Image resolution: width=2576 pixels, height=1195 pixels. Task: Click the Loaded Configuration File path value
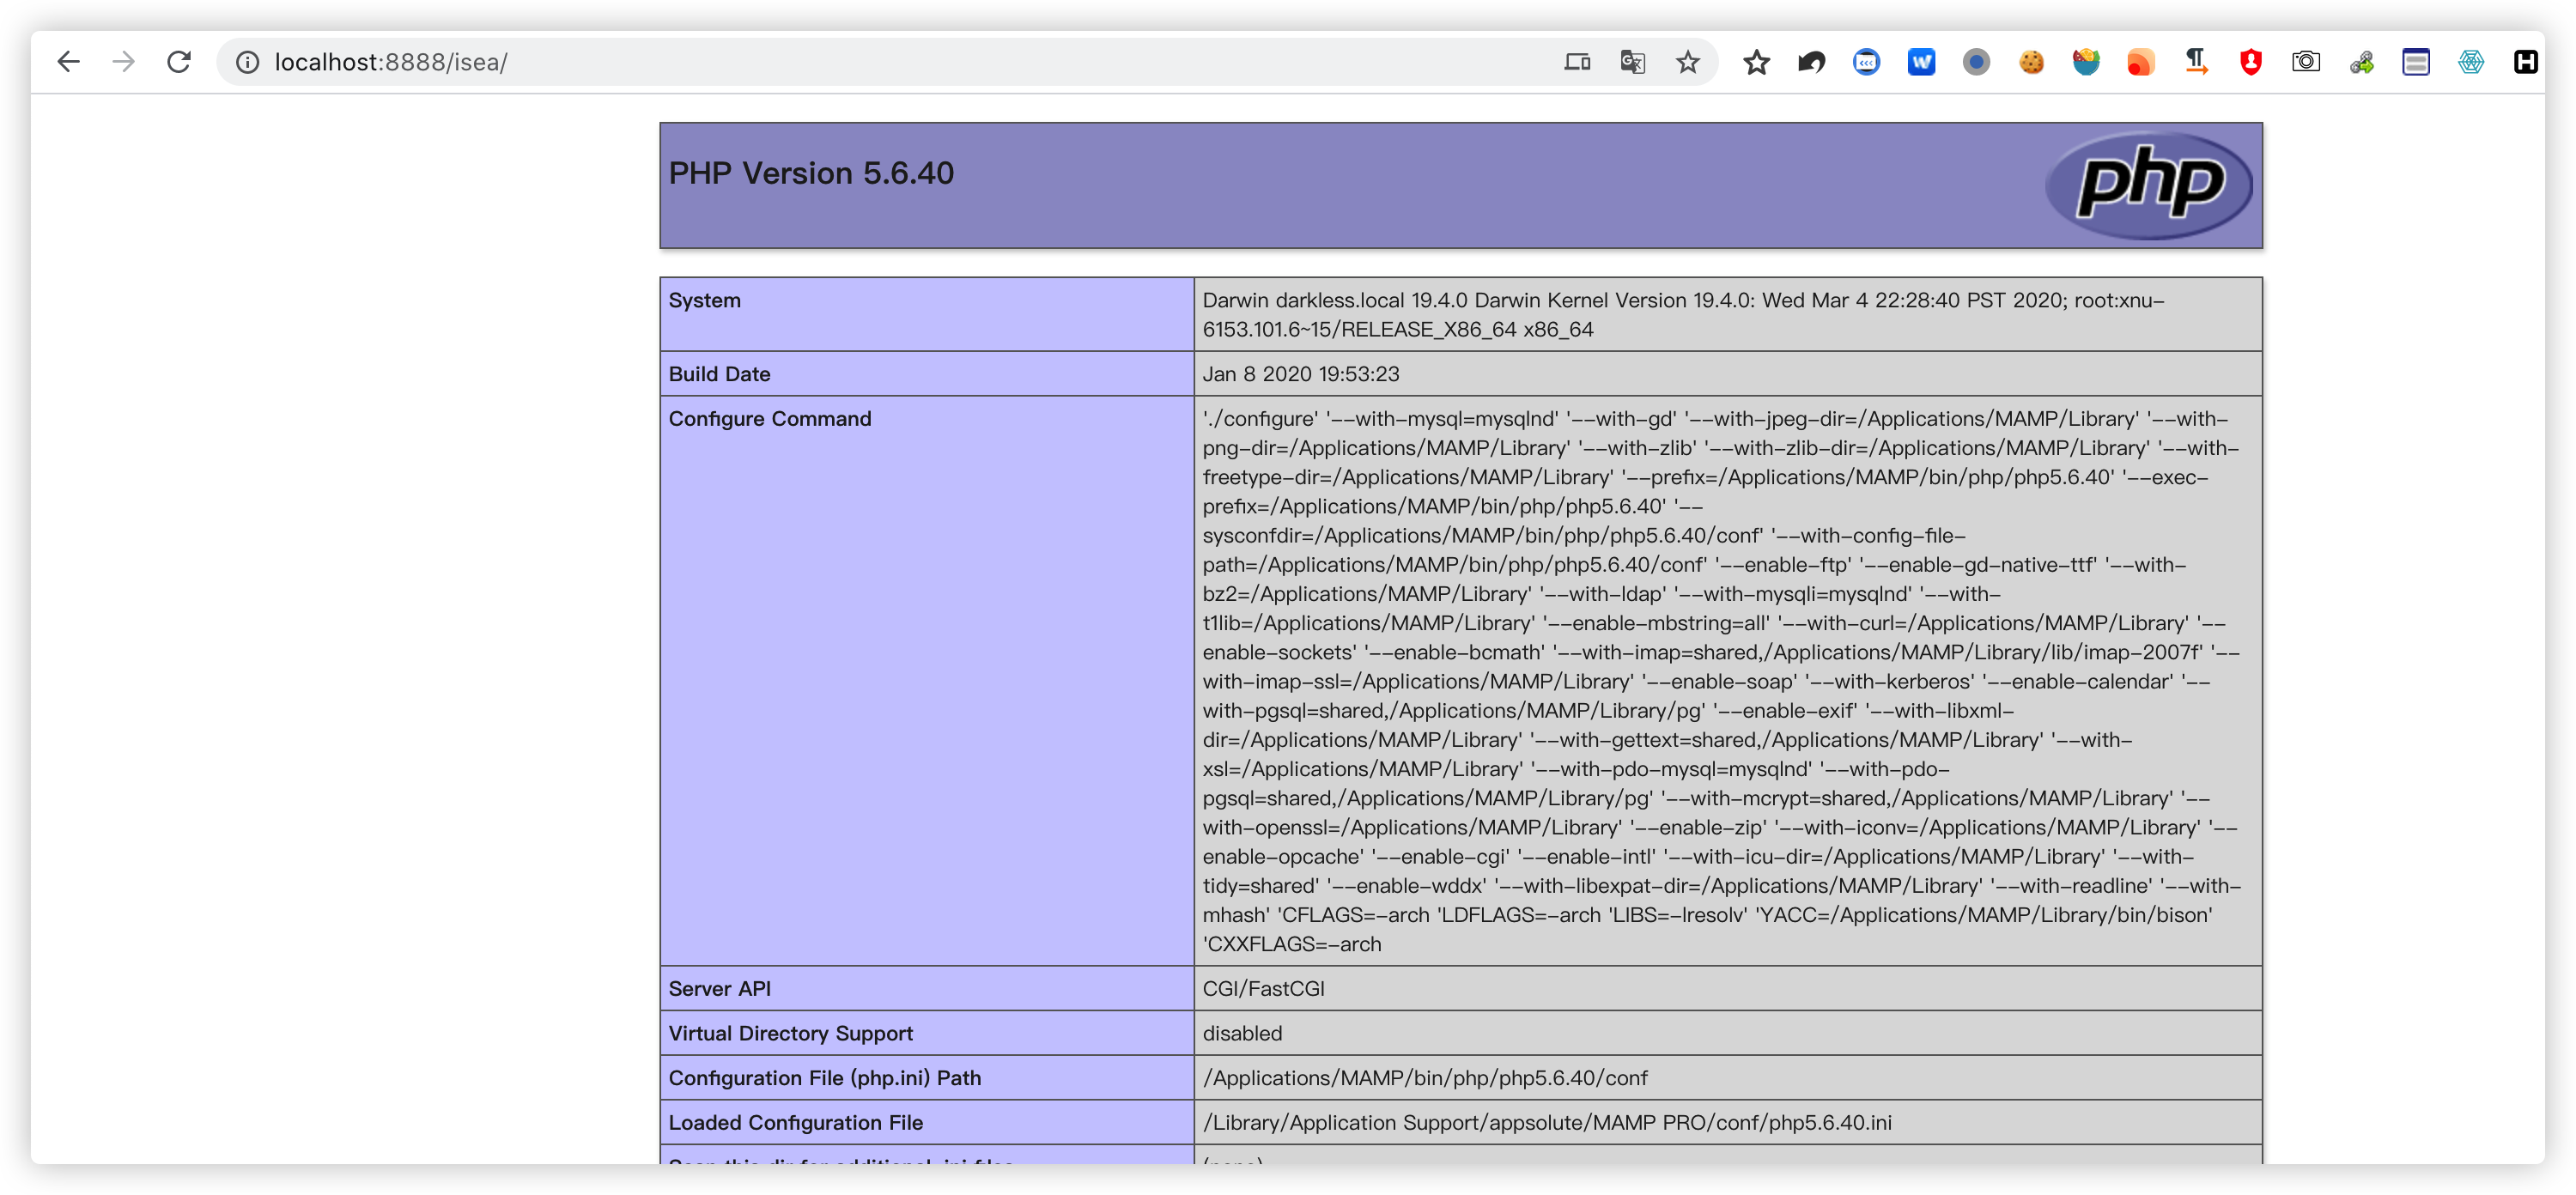1546,1122
